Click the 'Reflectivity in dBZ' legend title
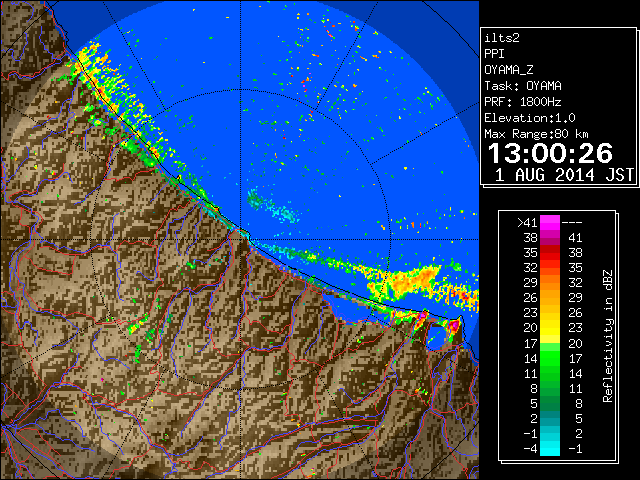The image size is (640, 480). 607,336
